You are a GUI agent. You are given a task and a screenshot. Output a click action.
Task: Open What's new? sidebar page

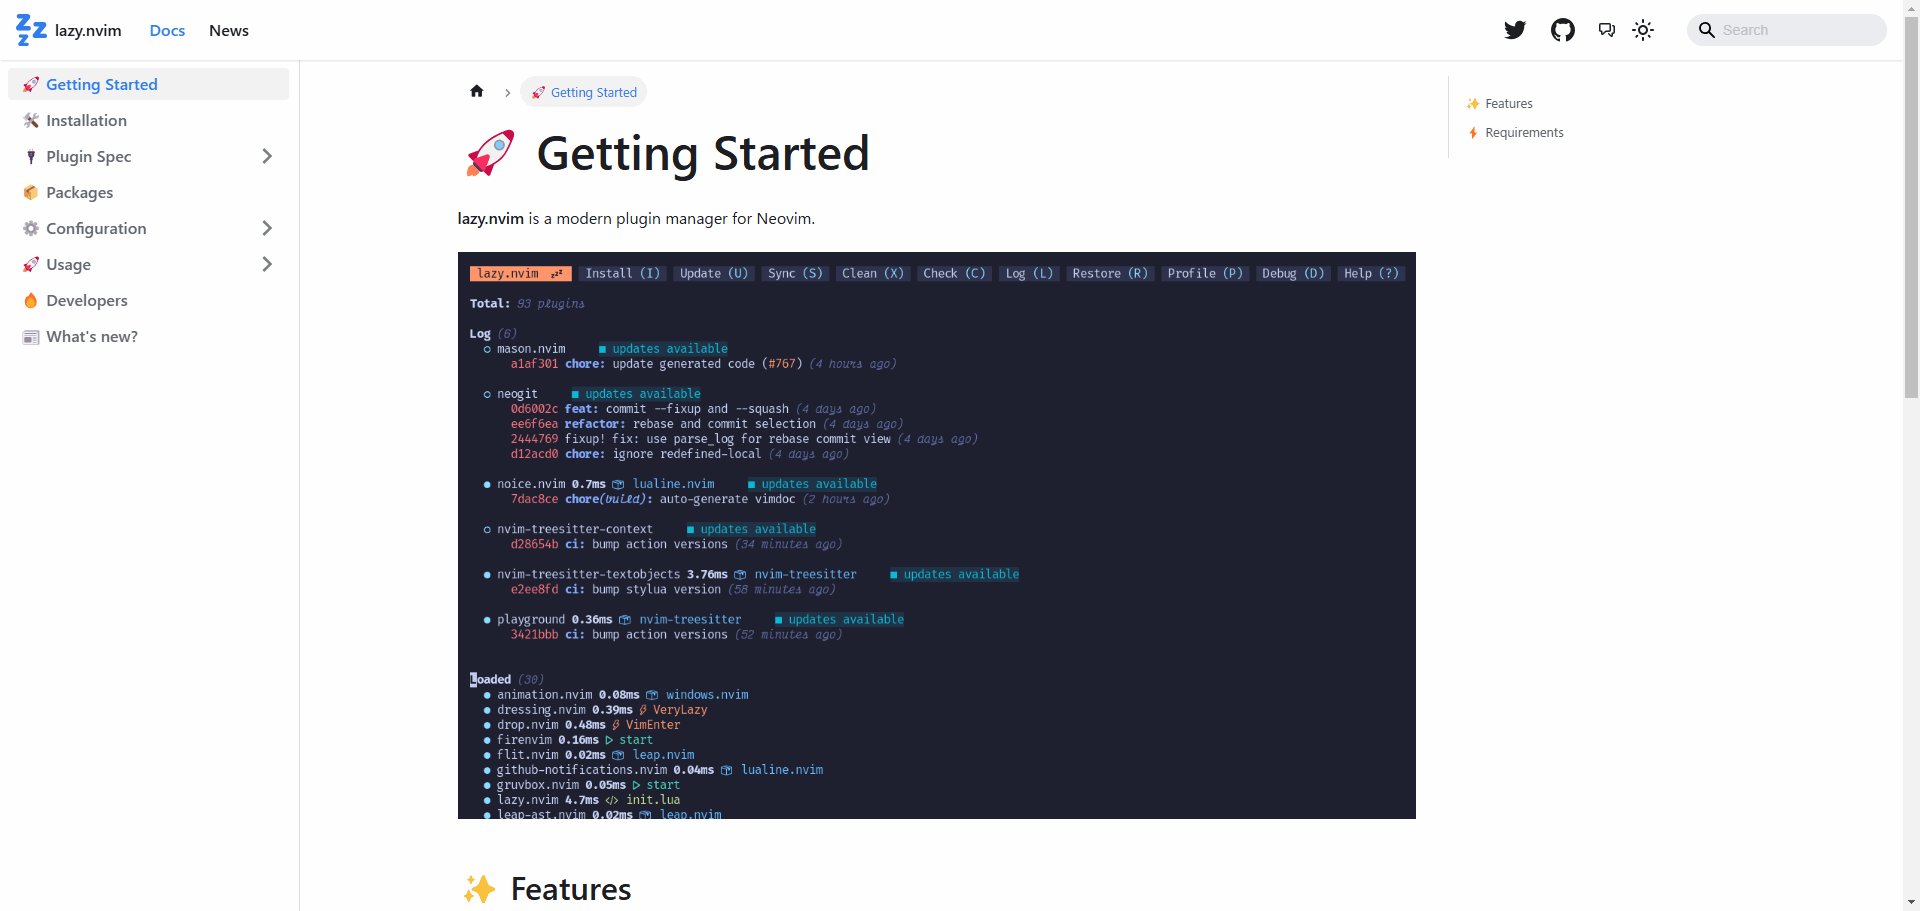click(148, 336)
